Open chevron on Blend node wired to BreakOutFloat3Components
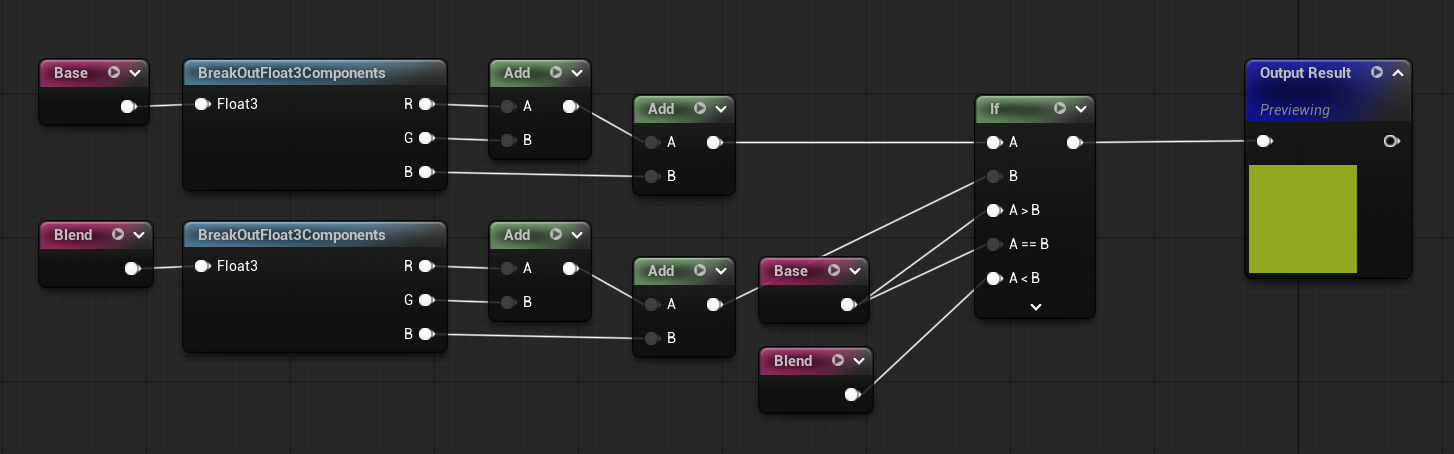The height and width of the screenshot is (454, 1454). (139, 235)
